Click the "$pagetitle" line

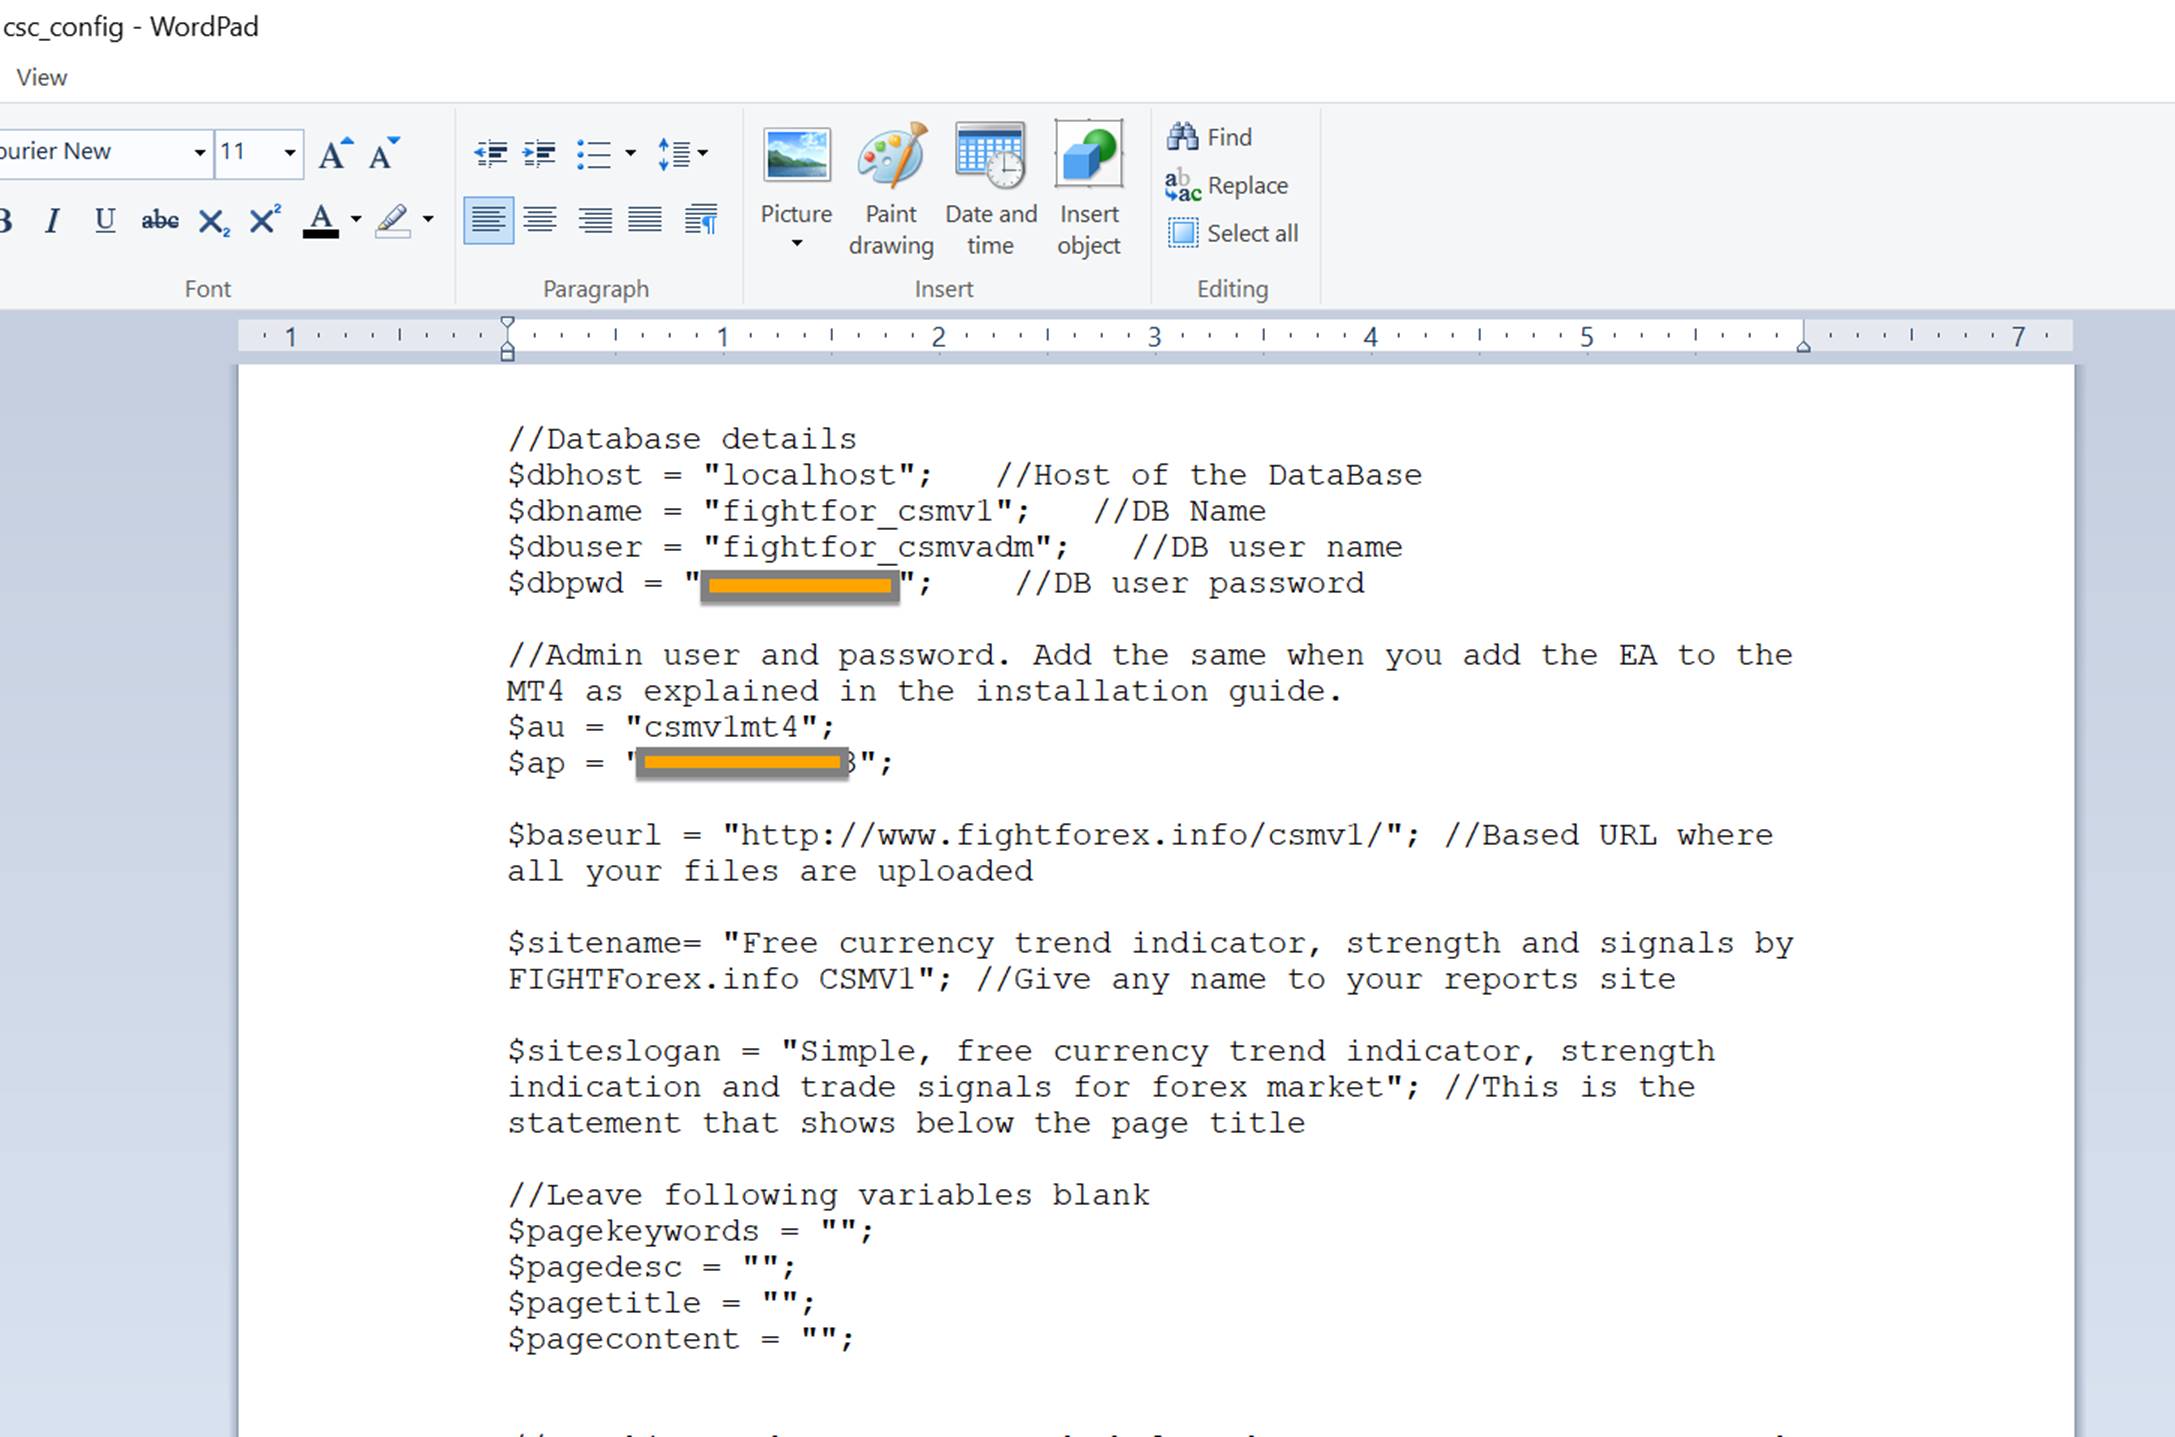point(661,1303)
